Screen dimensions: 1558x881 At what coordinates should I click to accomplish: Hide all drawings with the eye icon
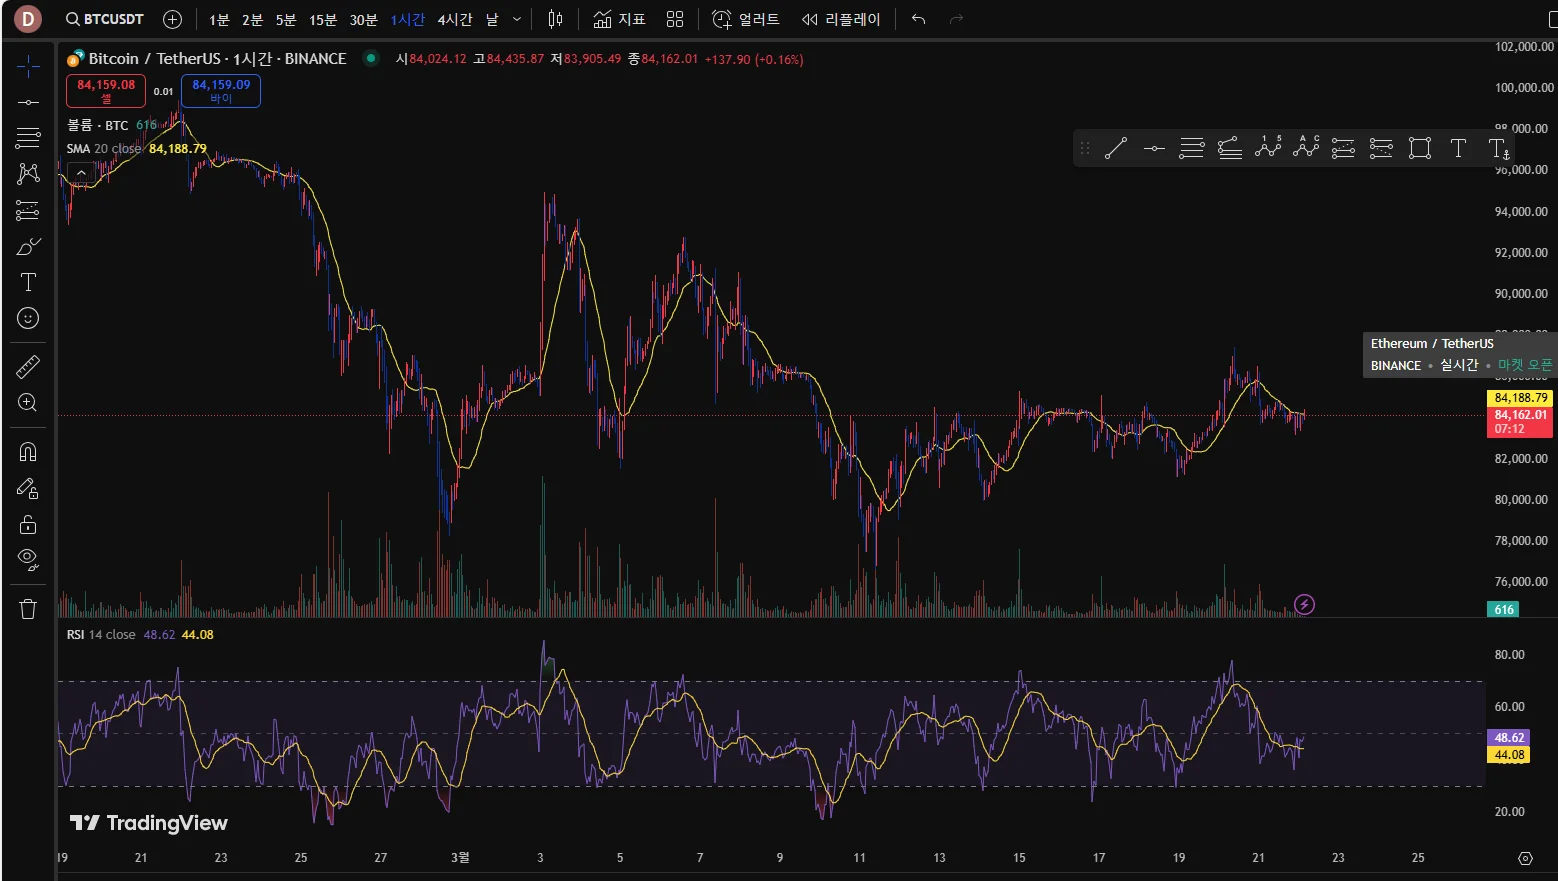[x=28, y=559]
